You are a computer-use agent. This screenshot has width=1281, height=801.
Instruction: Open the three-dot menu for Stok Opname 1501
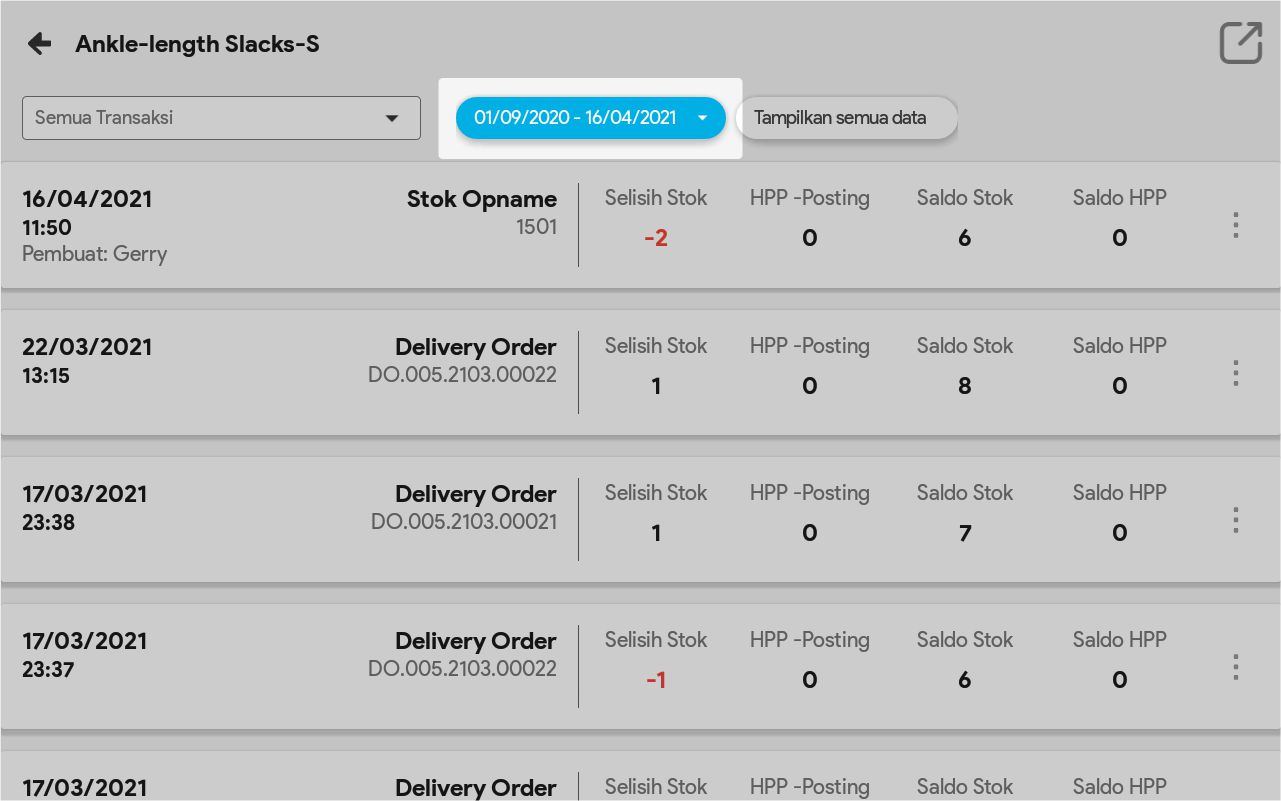[1236, 225]
